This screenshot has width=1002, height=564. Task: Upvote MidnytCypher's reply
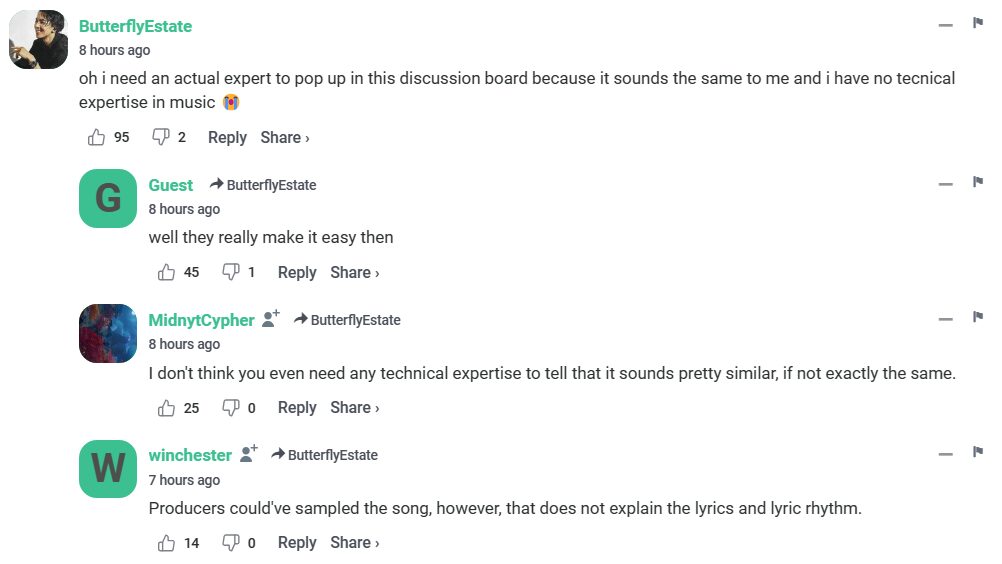[167, 407]
